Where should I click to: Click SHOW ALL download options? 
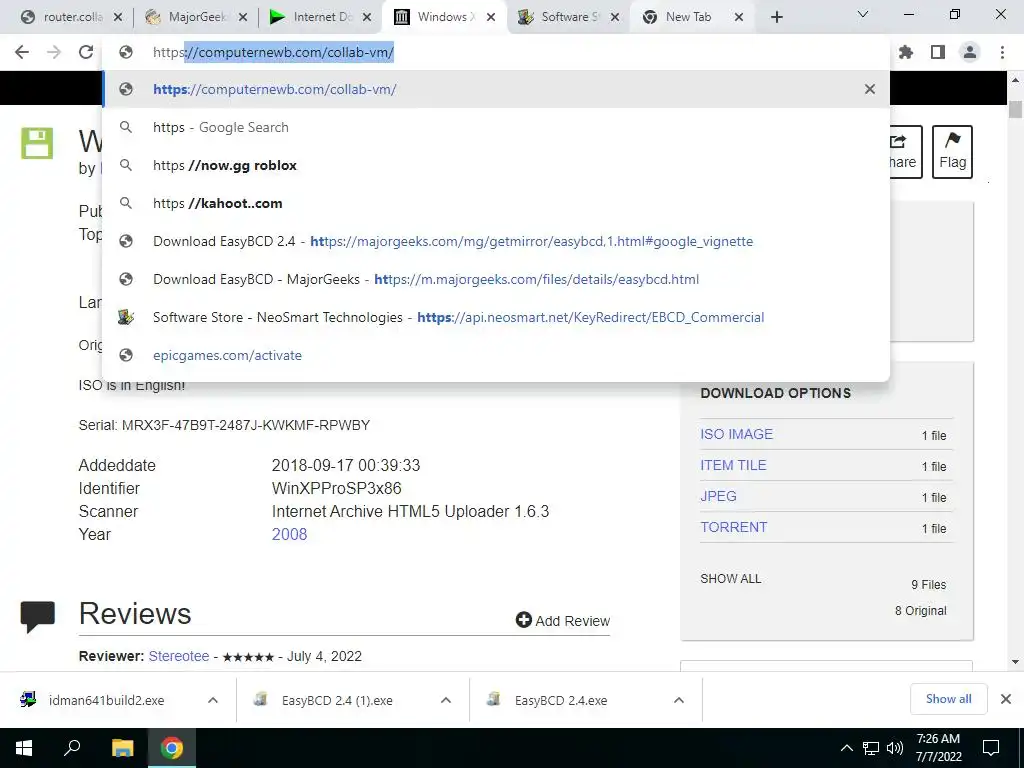point(731,579)
